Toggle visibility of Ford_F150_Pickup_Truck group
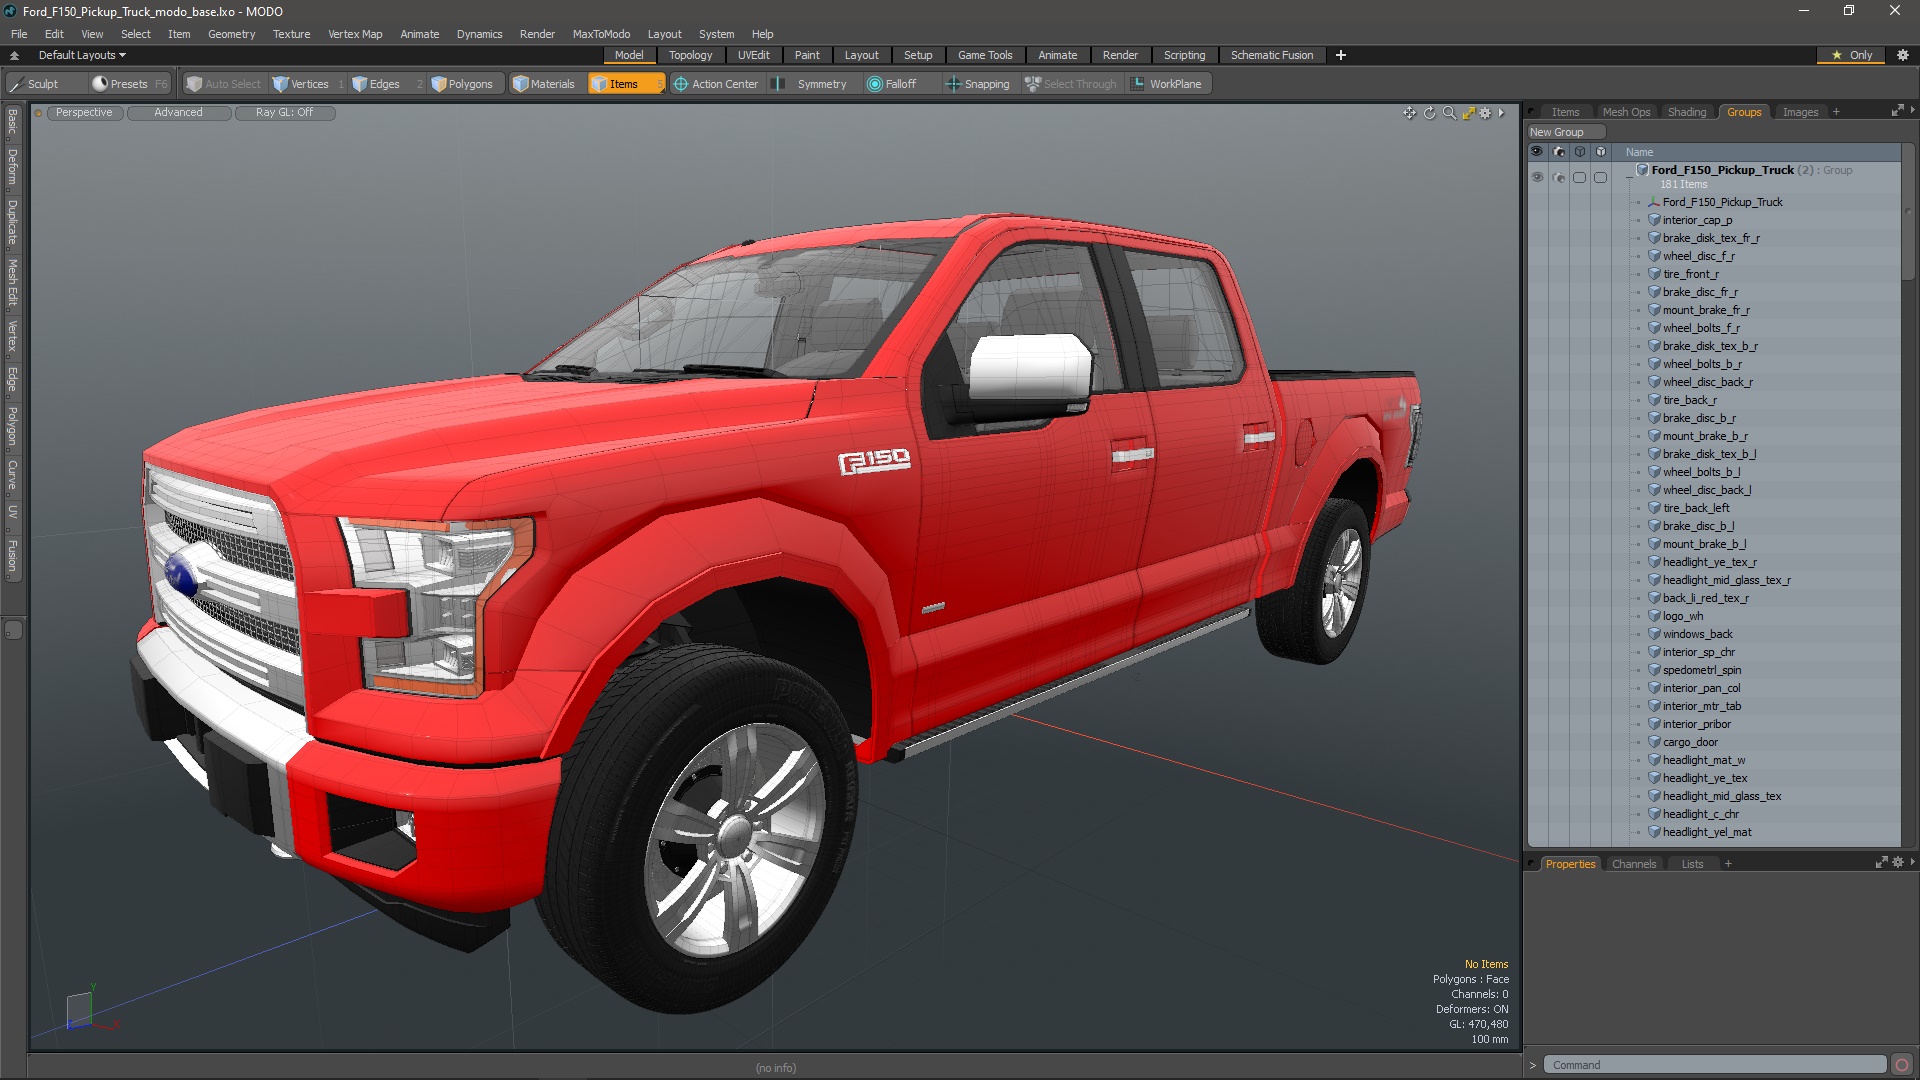This screenshot has height=1080, width=1920. click(x=1537, y=177)
